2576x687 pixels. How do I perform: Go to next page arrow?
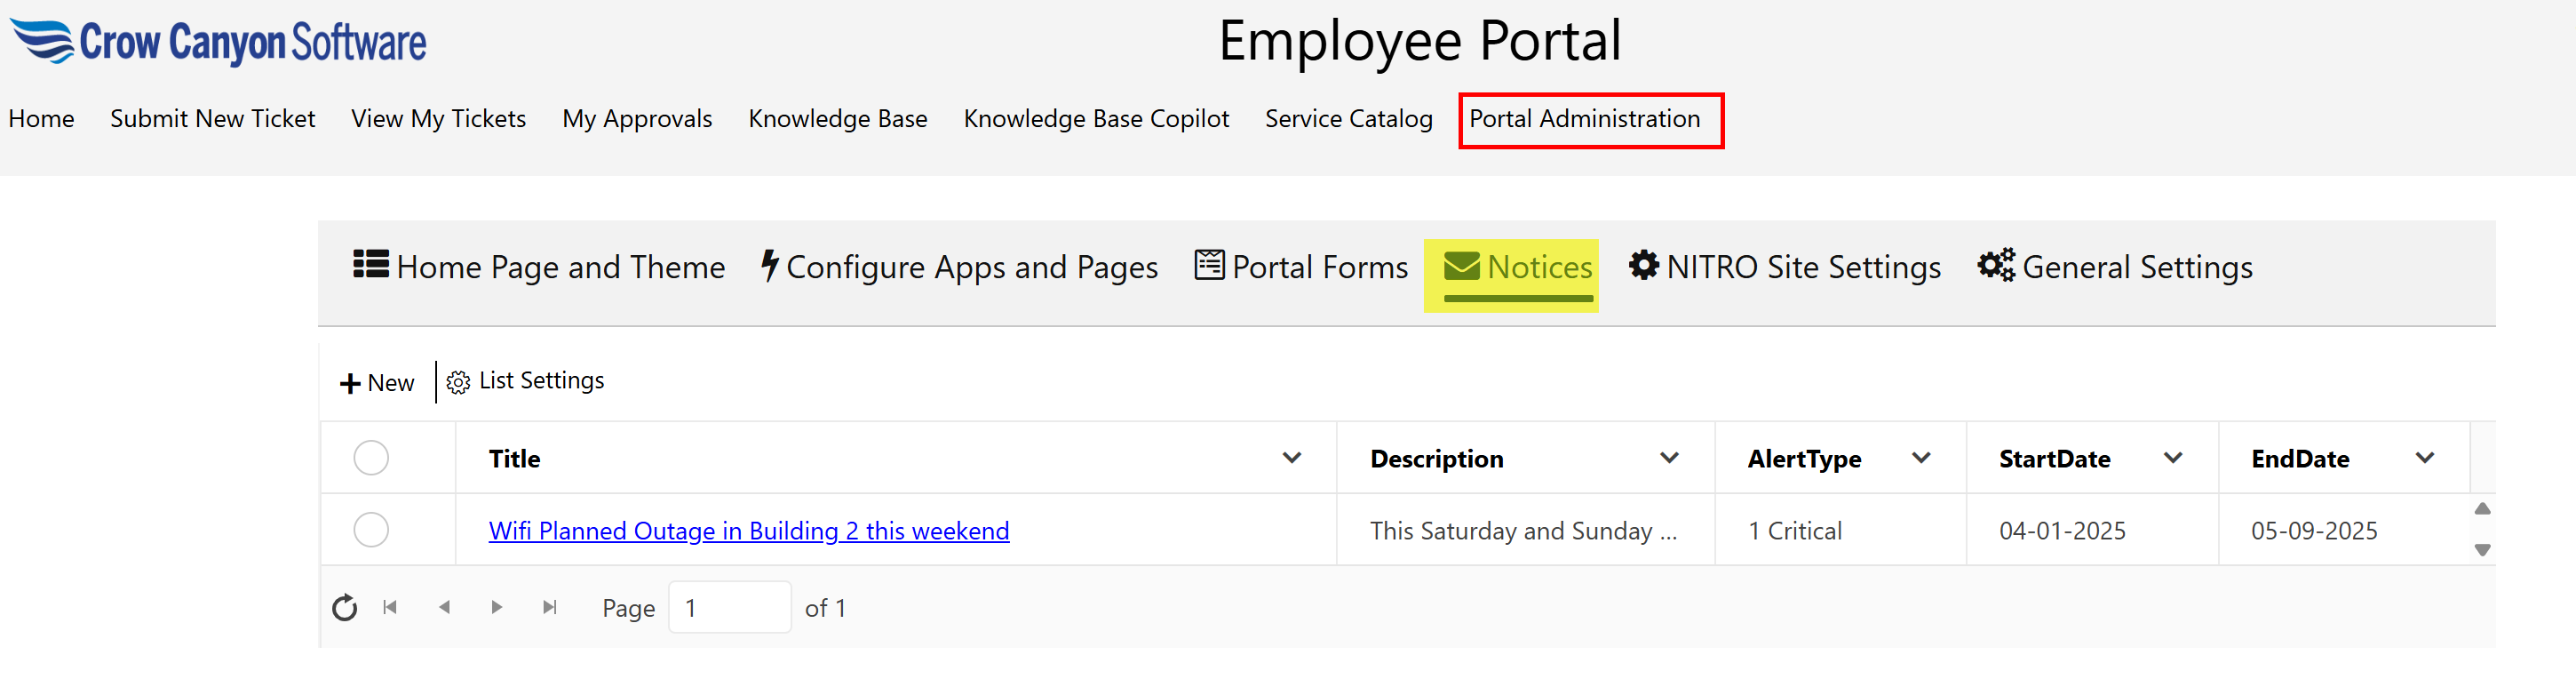click(496, 608)
